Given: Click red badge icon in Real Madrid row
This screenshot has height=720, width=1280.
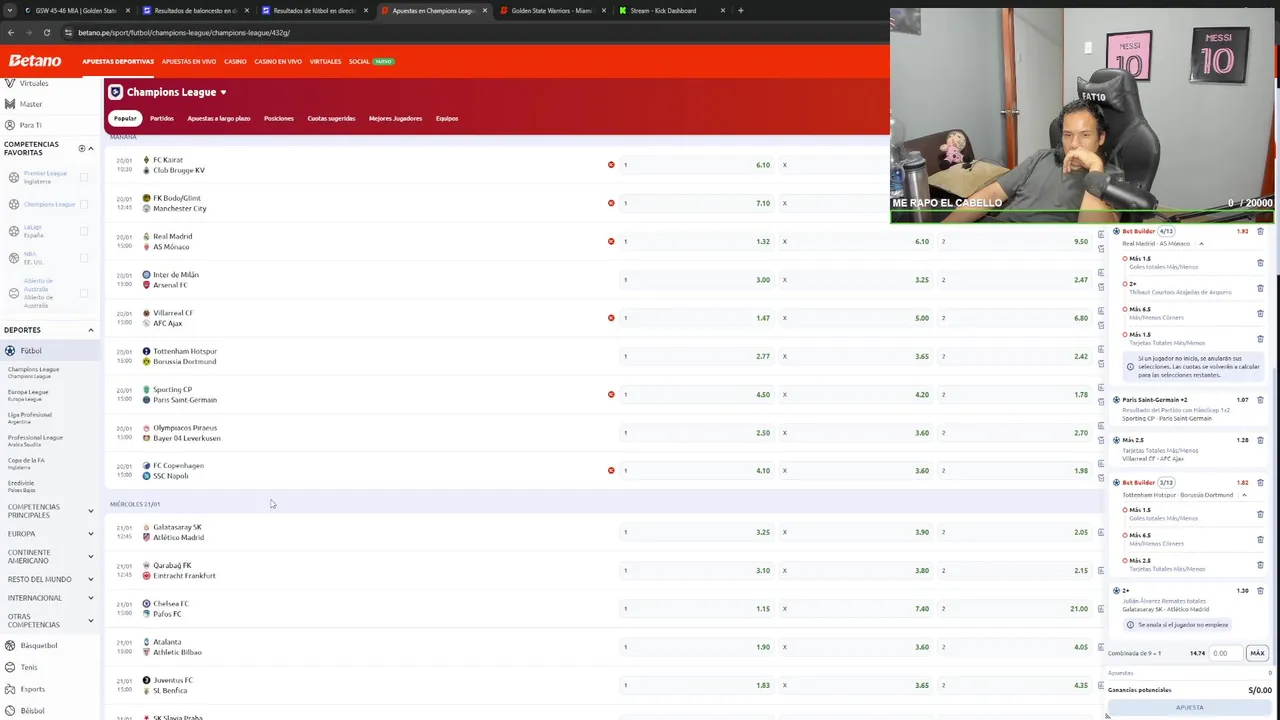Looking at the screenshot, I should (x=611, y=241).
